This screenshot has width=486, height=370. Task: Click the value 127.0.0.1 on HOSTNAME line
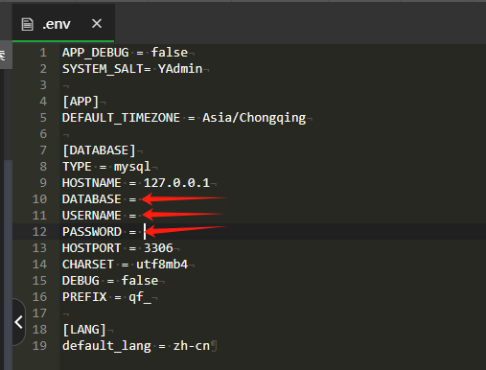tap(177, 183)
